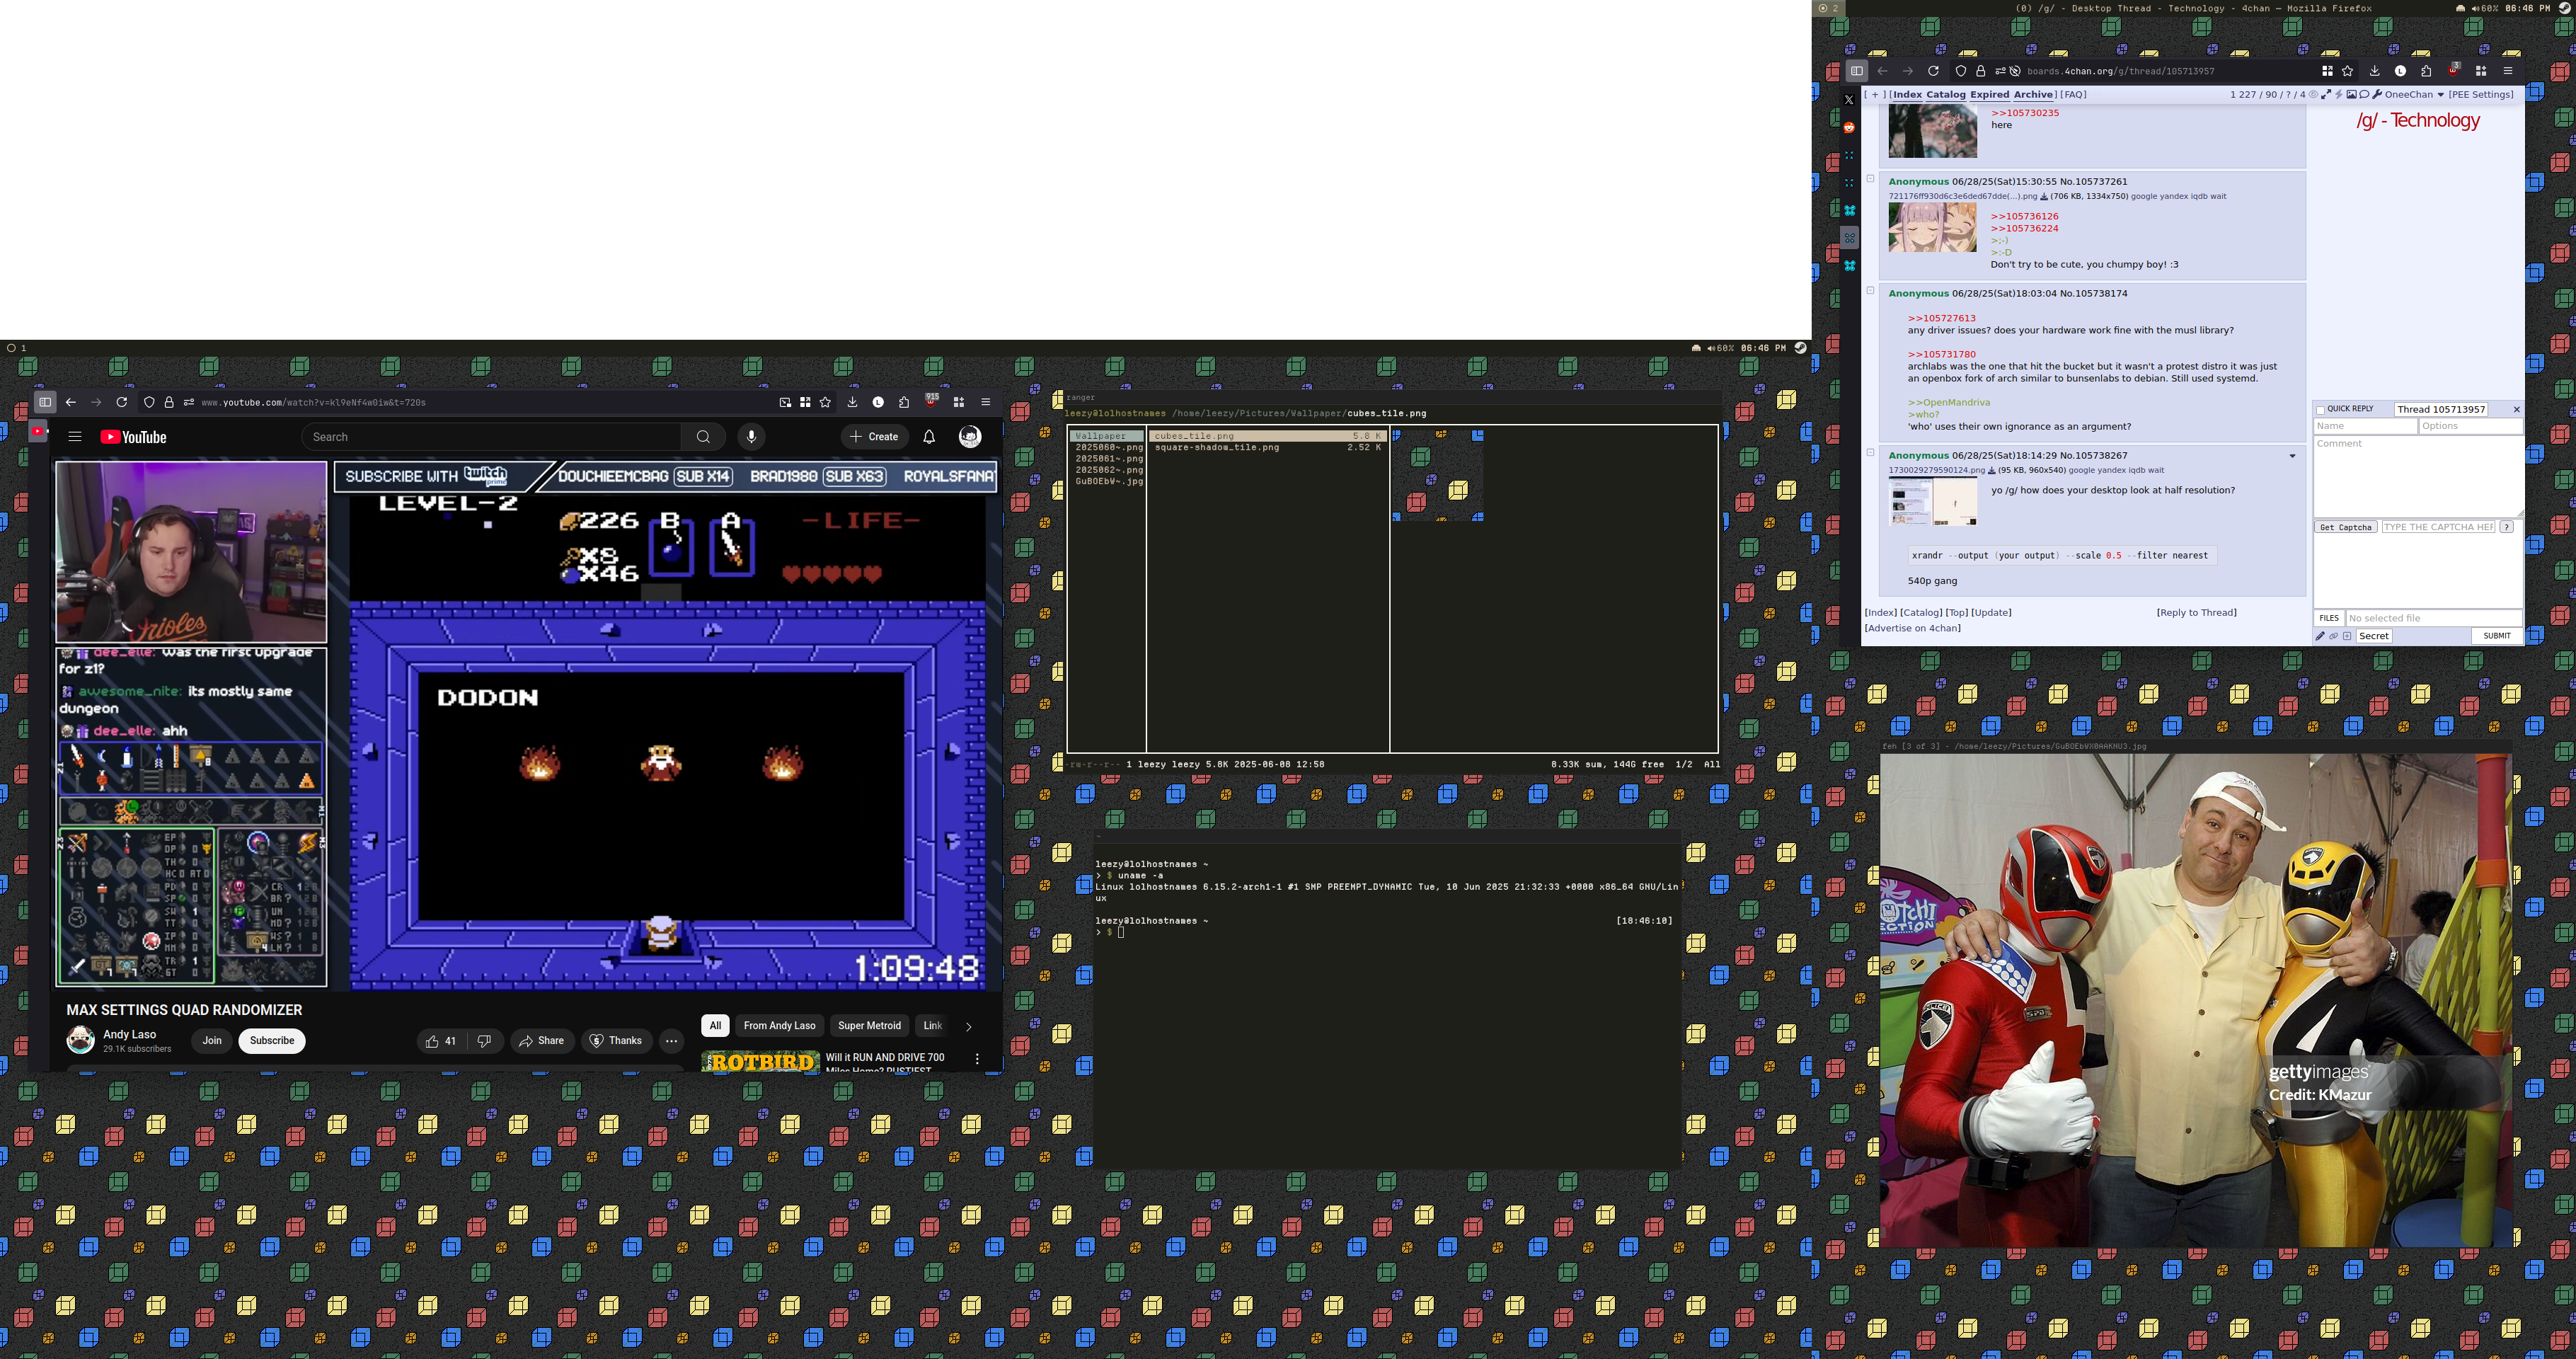Reload the 4chan page in Firefox

(1933, 71)
